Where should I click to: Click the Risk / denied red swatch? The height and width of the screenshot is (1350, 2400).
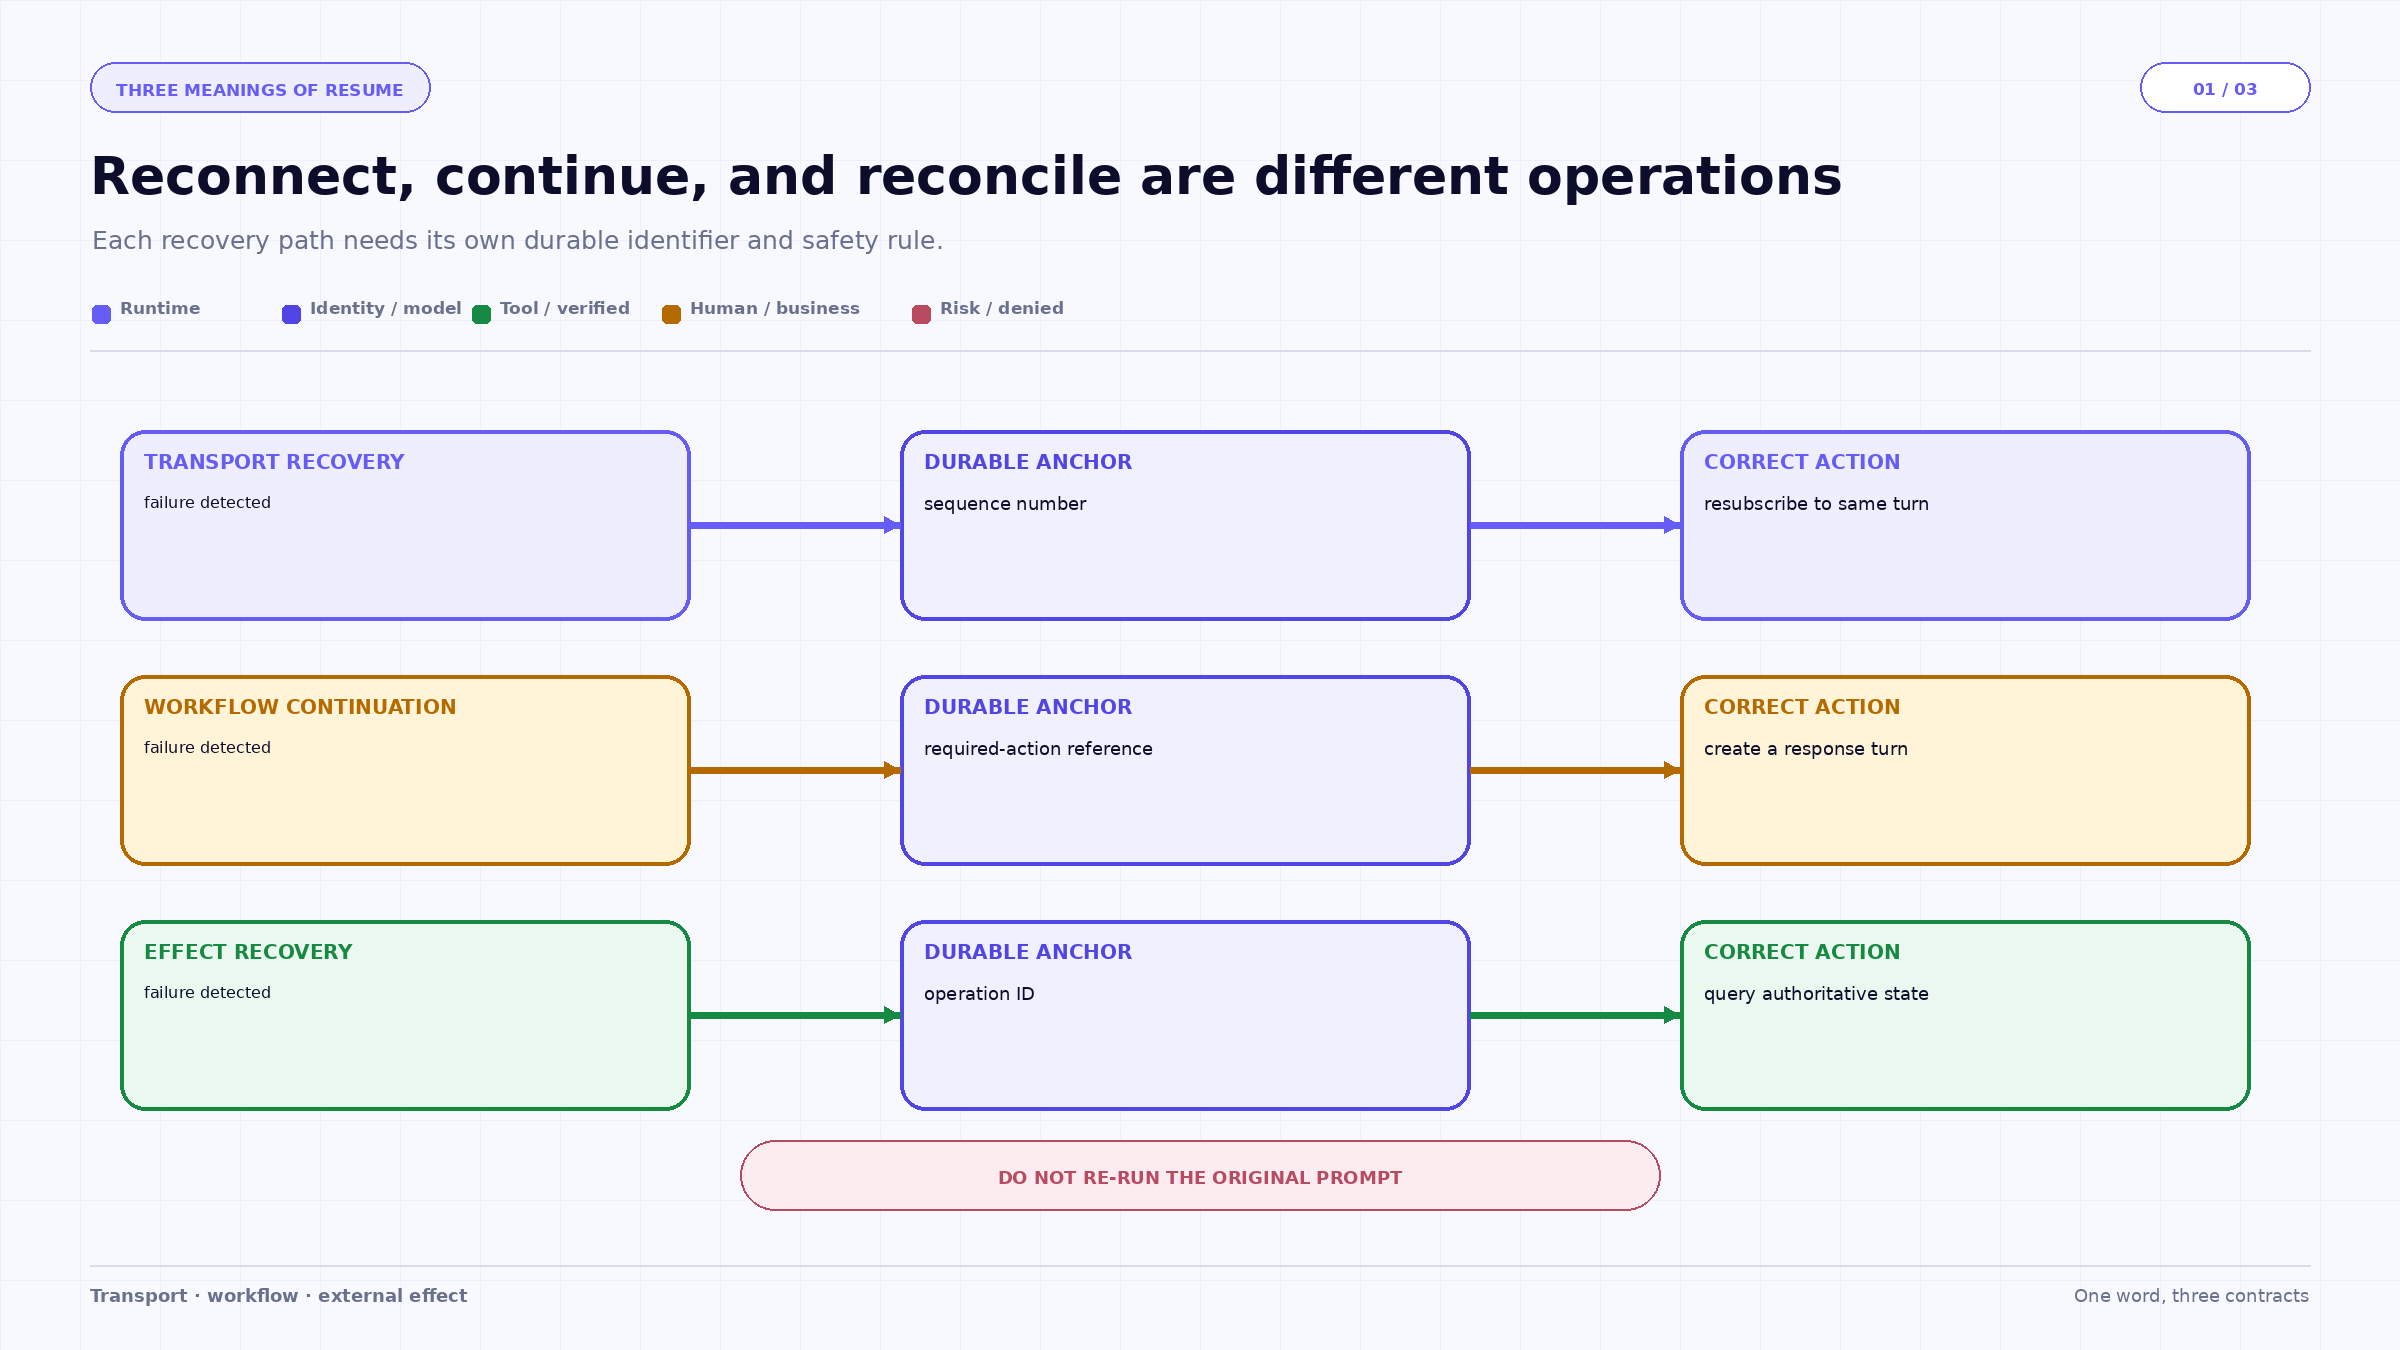click(921, 314)
